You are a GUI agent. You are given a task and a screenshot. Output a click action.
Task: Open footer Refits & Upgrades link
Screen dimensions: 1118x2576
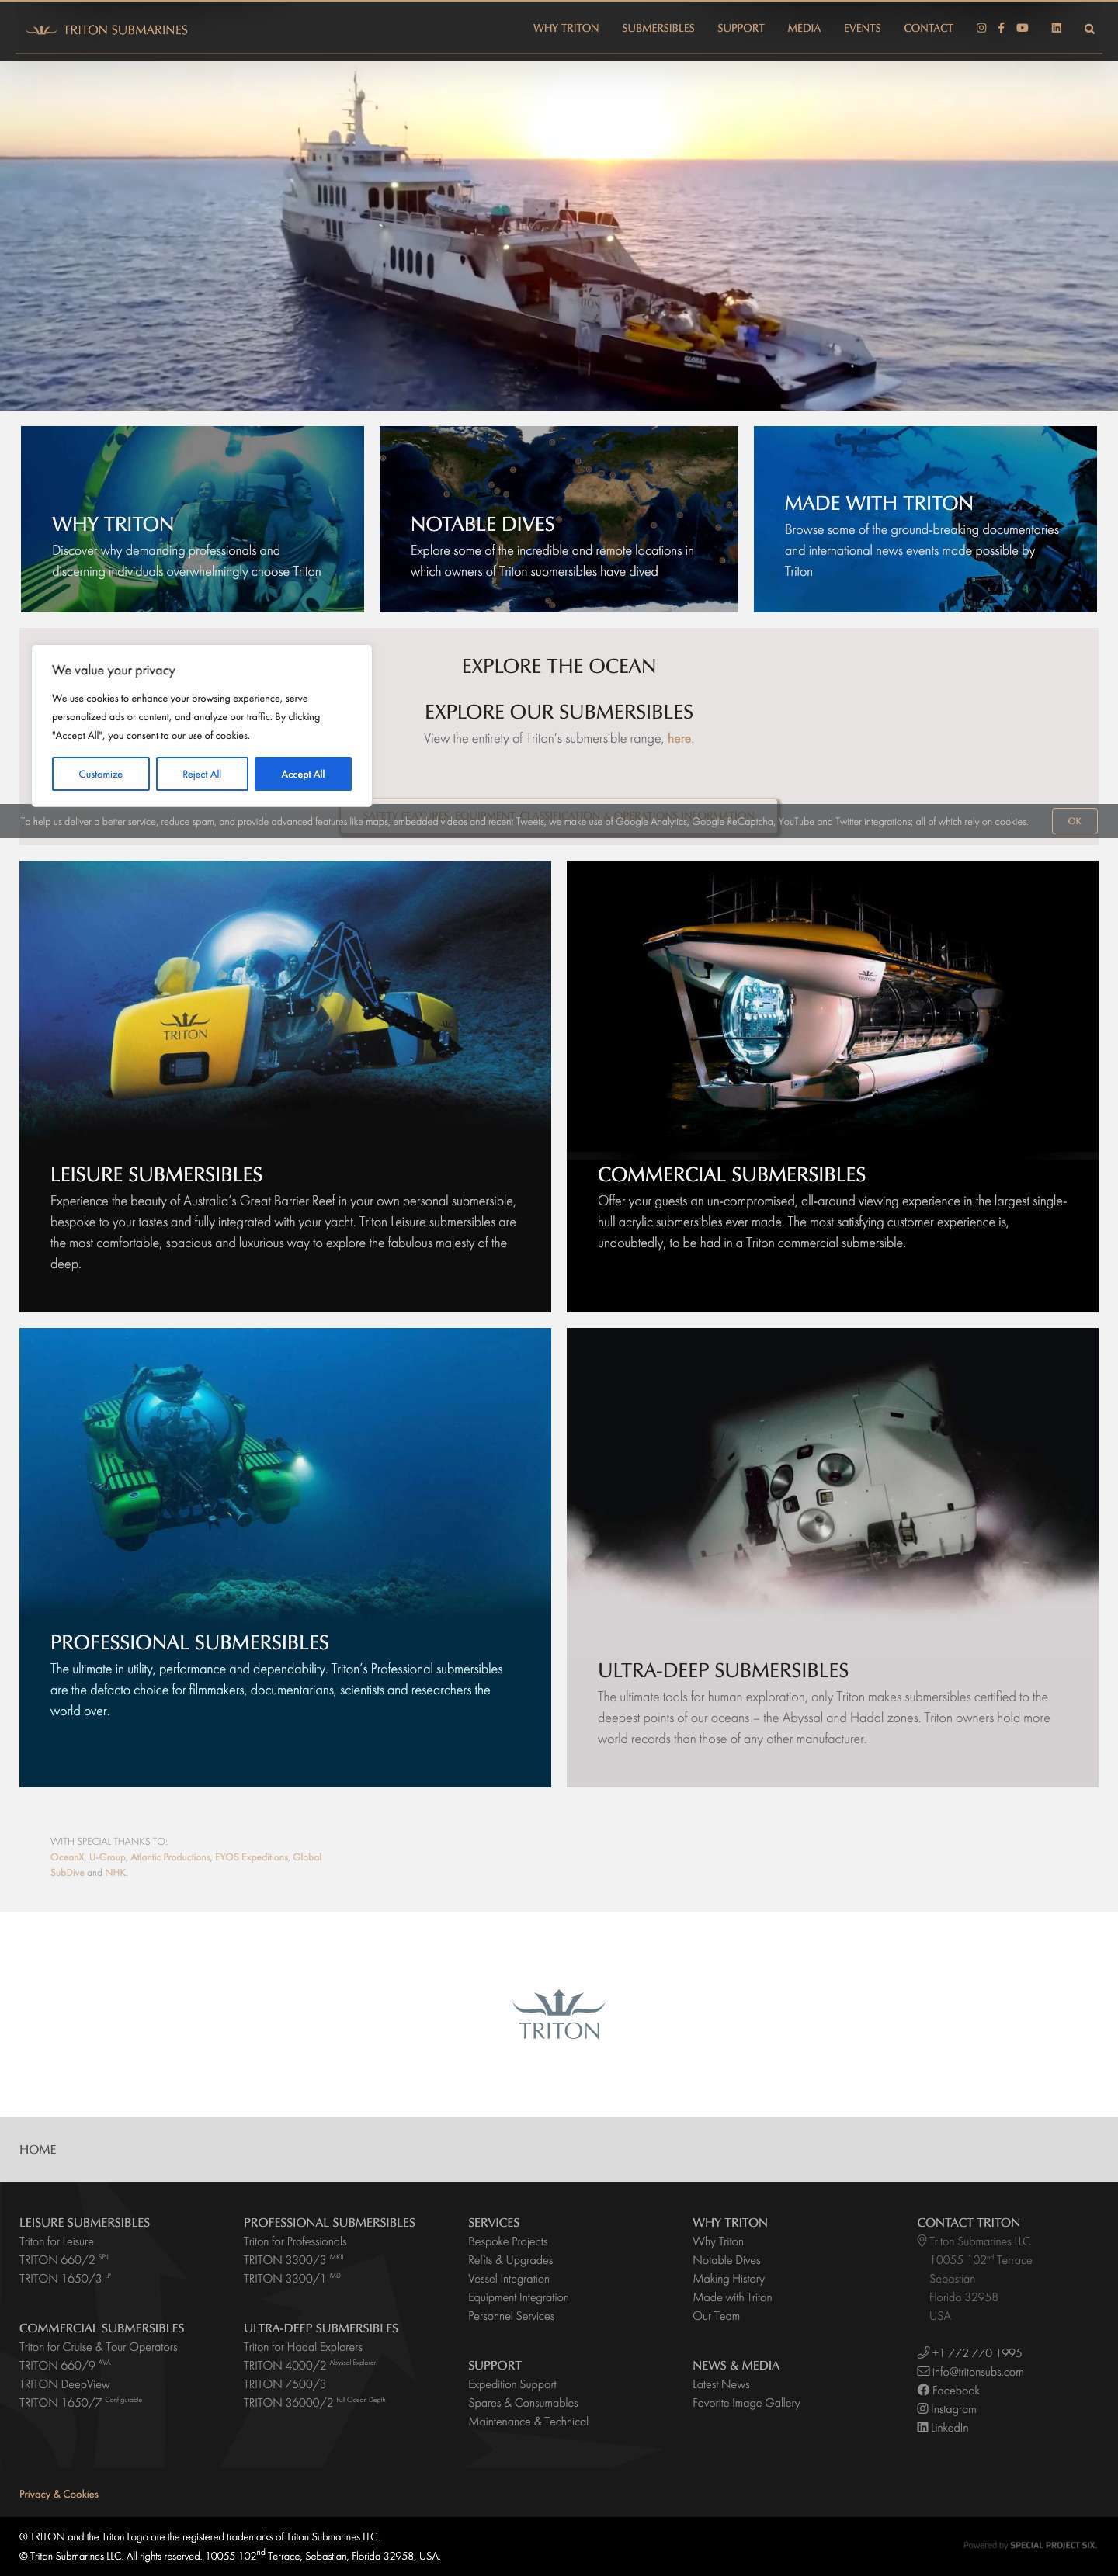510,2260
